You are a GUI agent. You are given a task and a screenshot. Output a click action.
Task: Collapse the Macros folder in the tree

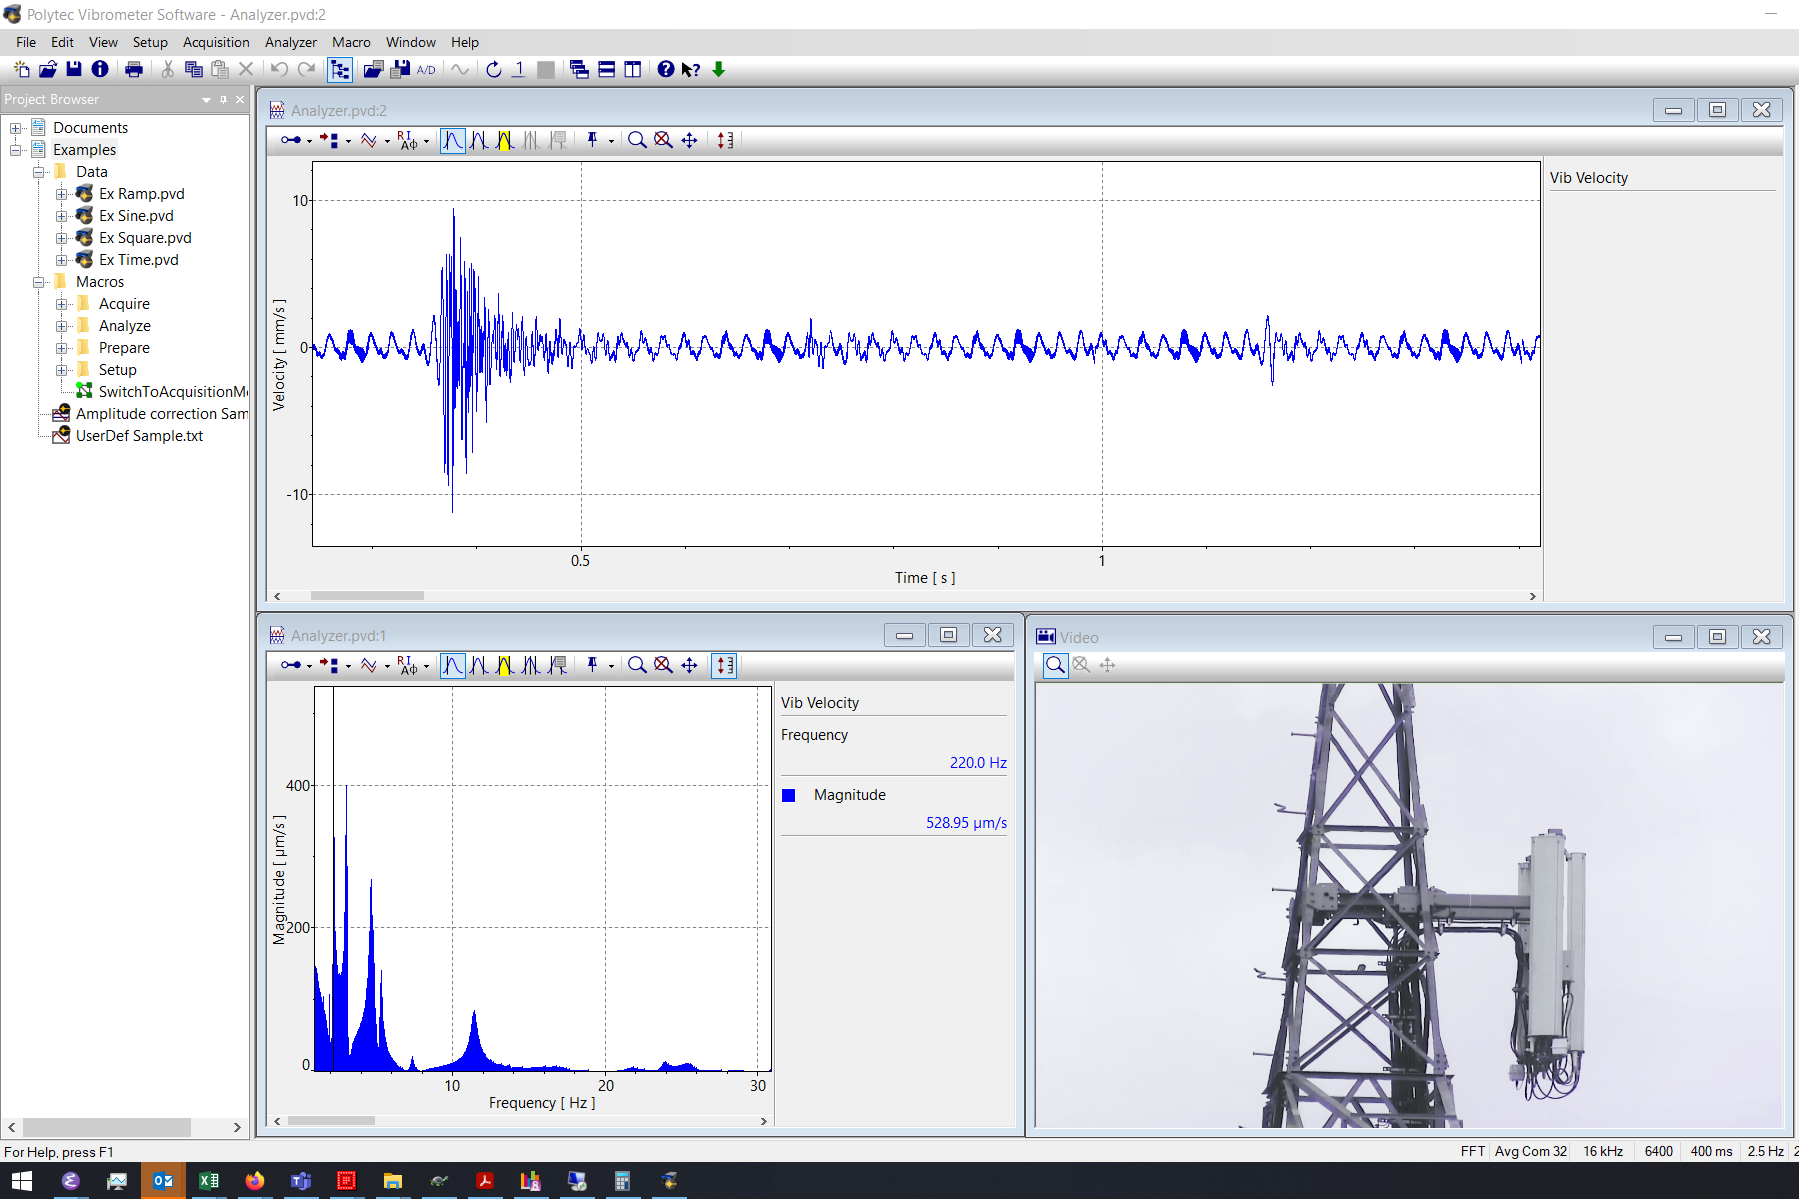(39, 282)
